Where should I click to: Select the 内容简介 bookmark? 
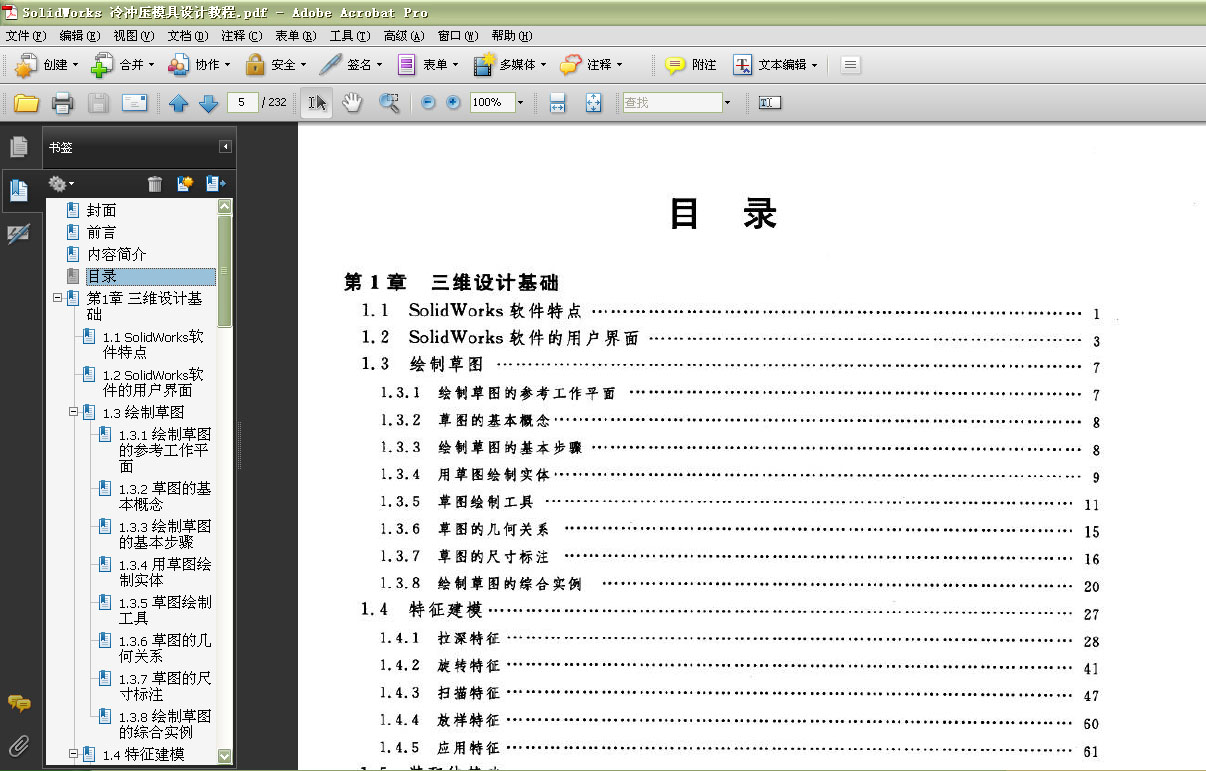116,254
